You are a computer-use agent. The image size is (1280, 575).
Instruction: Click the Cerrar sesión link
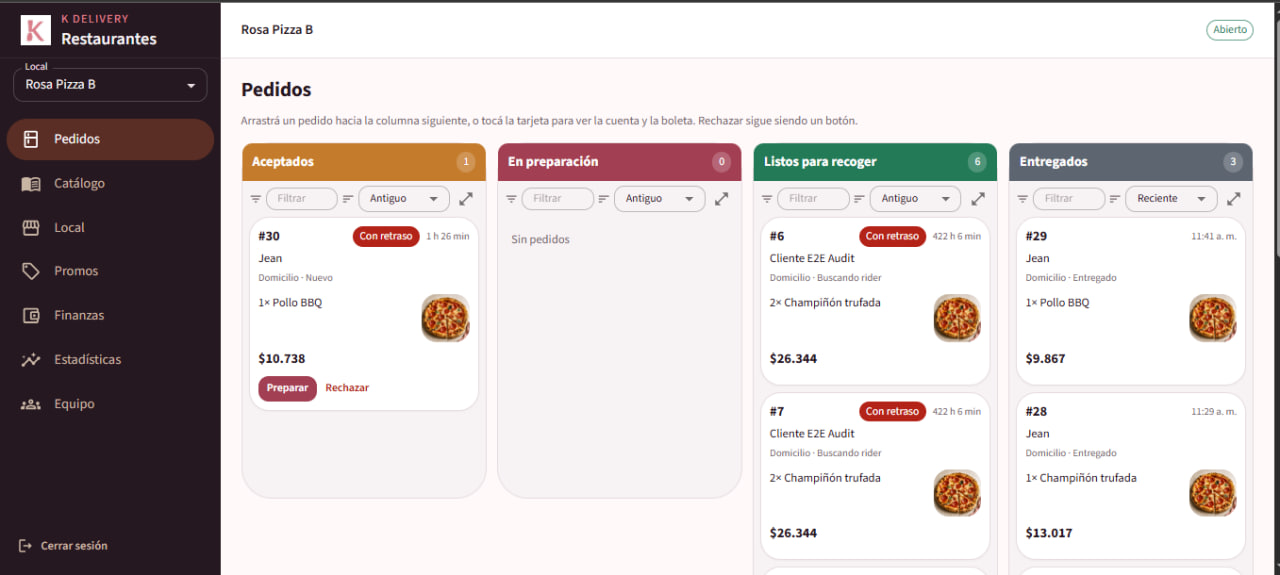(63, 546)
